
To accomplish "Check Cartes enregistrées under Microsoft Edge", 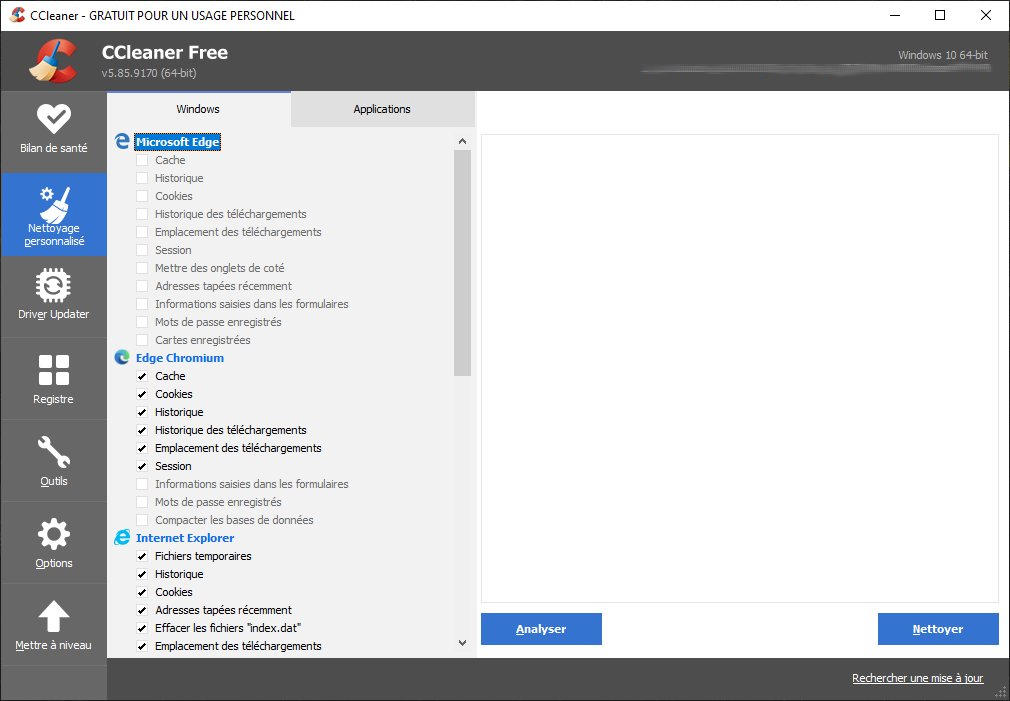I will [142, 340].
